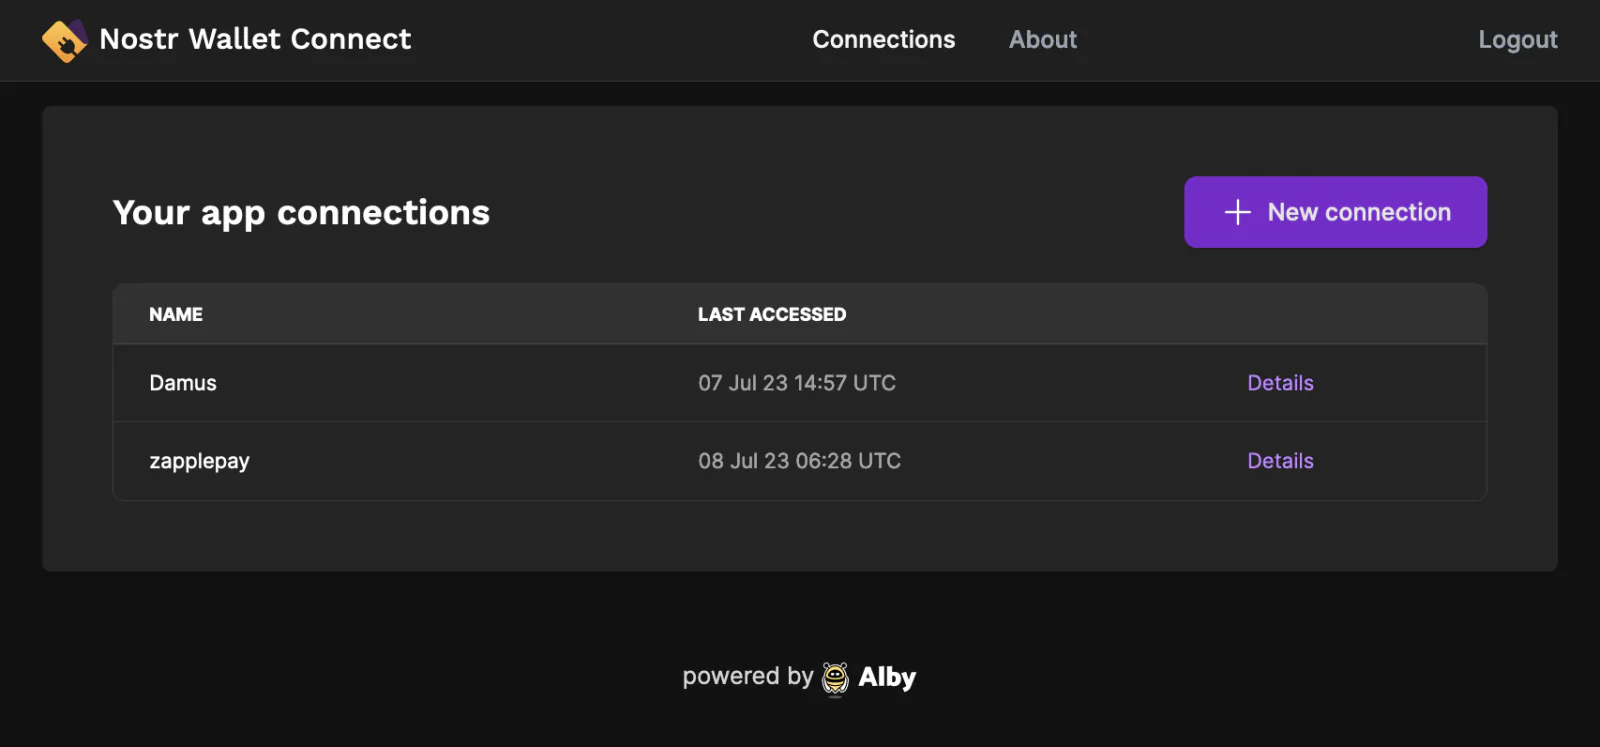Click the Alby brand name in footer
Viewport: 1600px width, 747px height.
(887, 678)
